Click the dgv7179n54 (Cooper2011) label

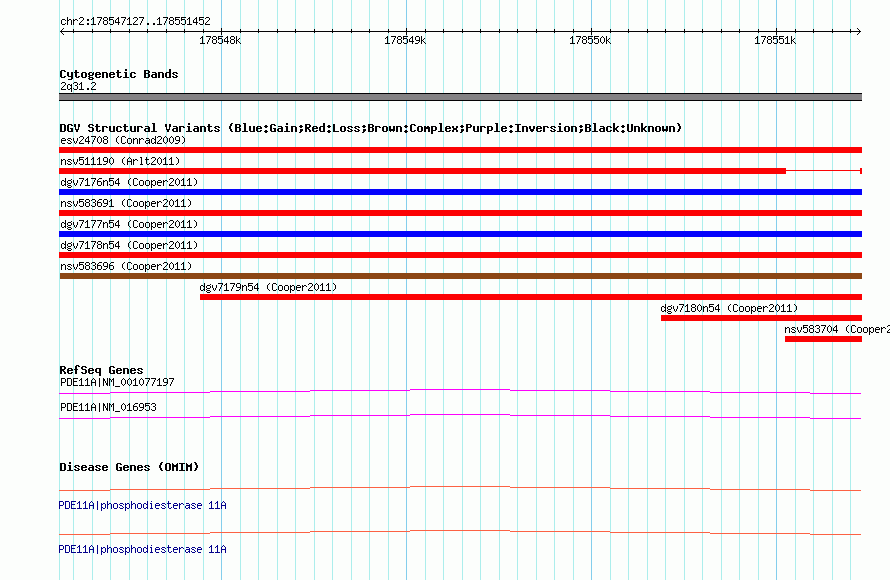click(268, 287)
